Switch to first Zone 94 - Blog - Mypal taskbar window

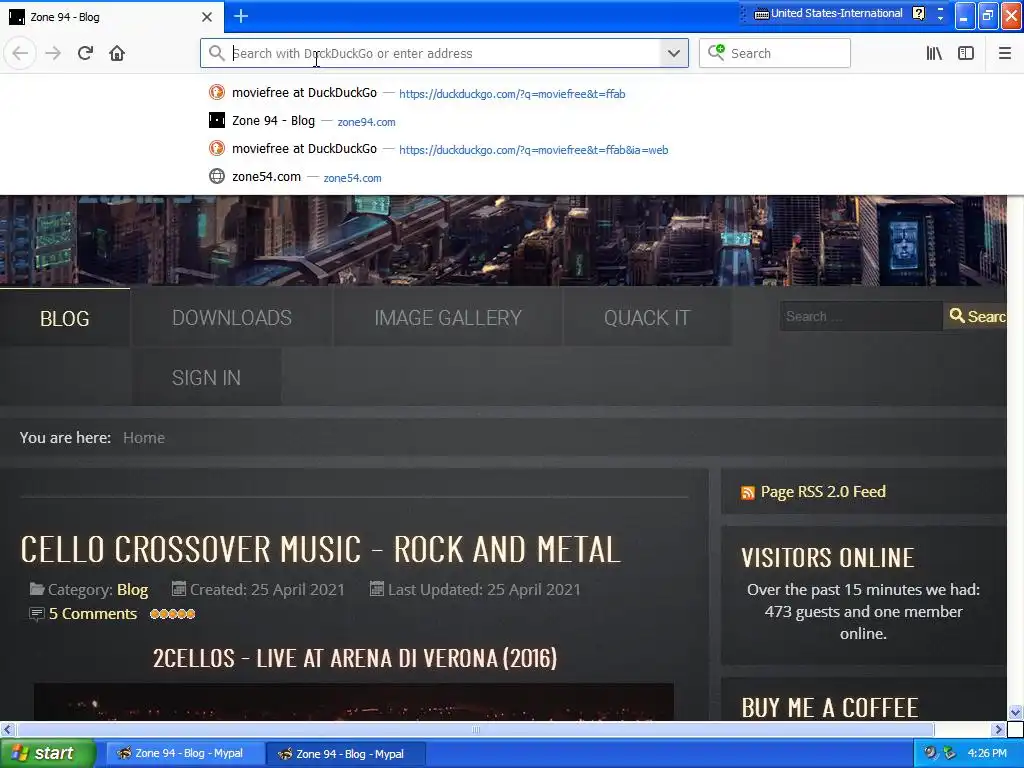(x=185, y=754)
